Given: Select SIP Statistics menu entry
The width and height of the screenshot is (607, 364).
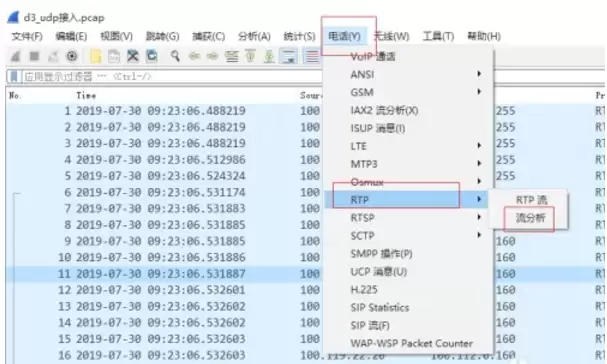Looking at the screenshot, I should click(x=380, y=307).
